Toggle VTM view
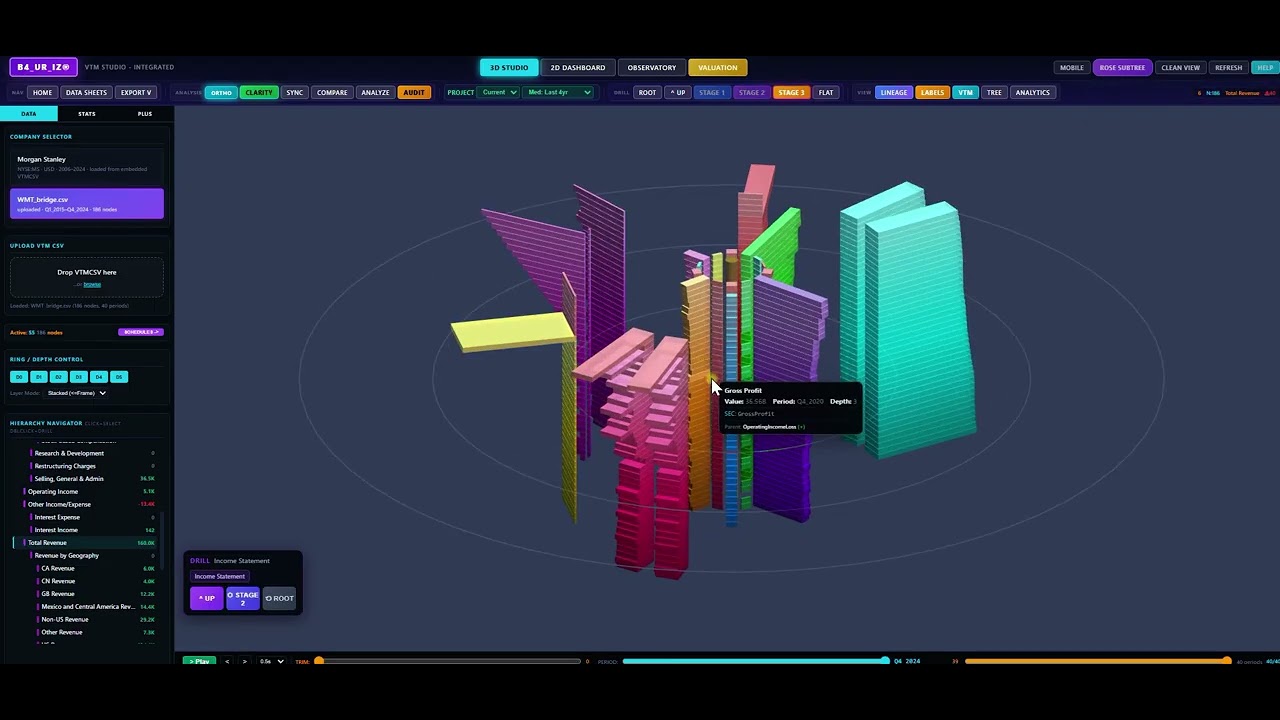Screen dimensions: 1280x720 pos(965,92)
